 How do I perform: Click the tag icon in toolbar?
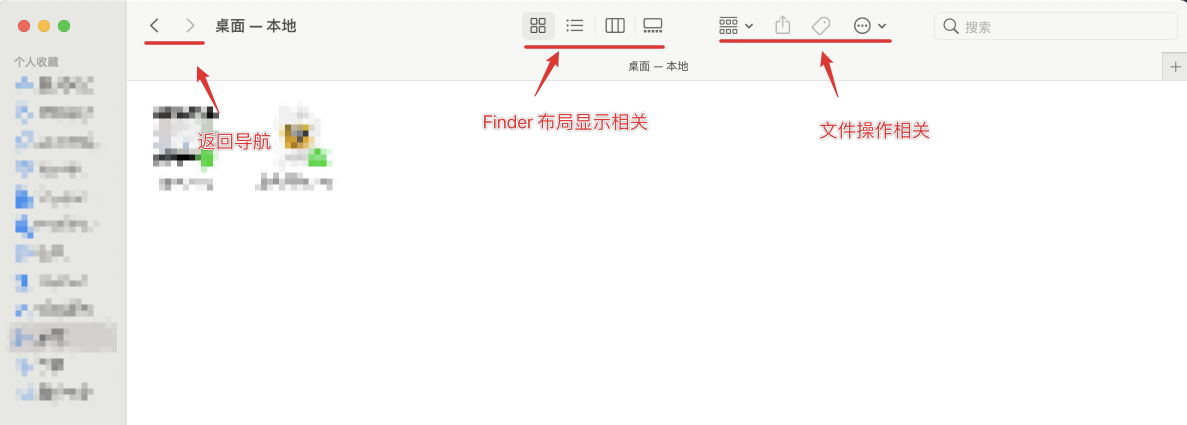821,26
